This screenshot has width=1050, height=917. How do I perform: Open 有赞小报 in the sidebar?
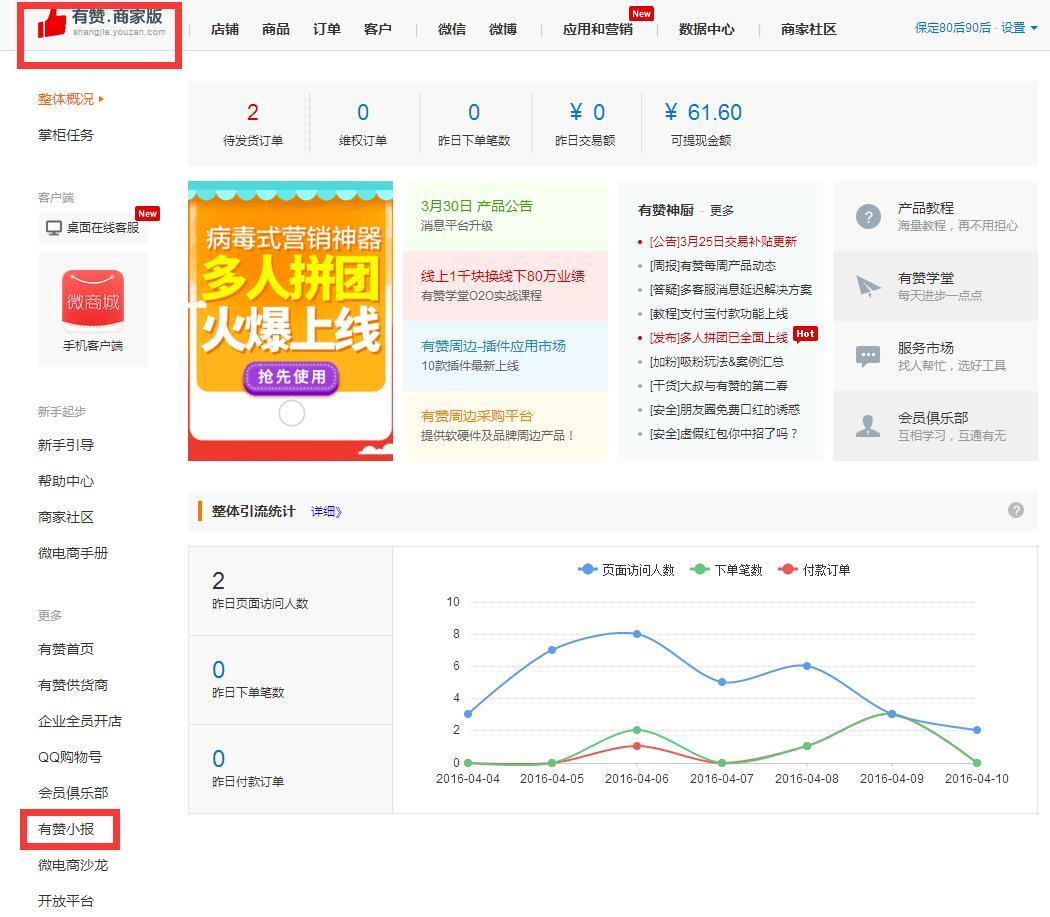[x=66, y=829]
